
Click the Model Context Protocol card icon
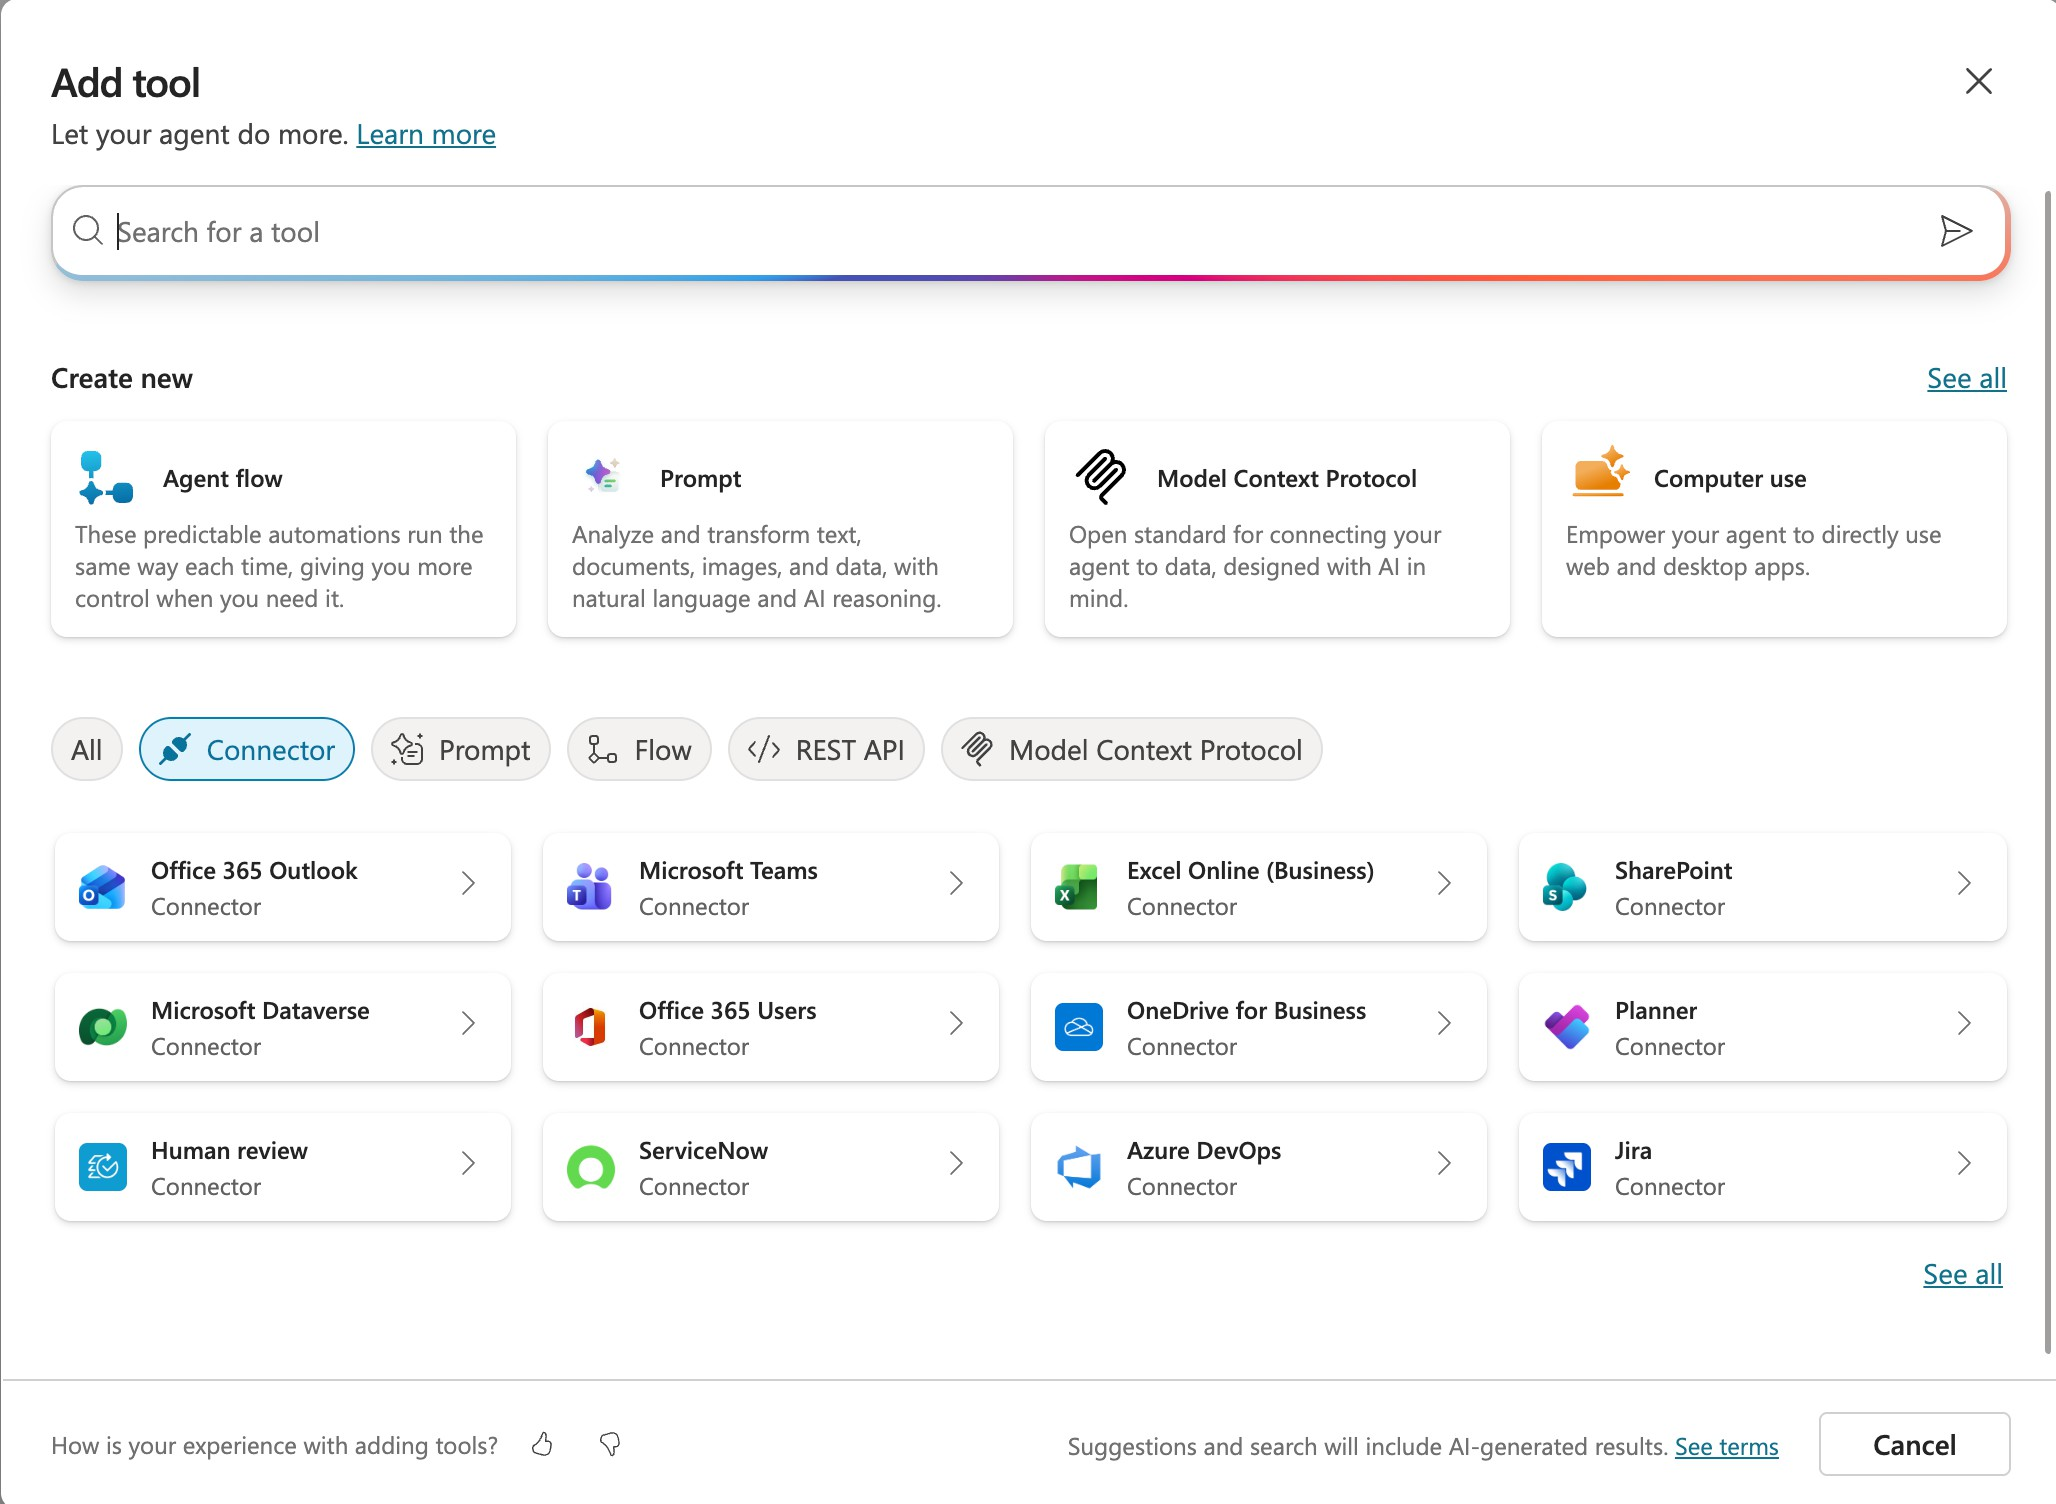click(x=1100, y=476)
